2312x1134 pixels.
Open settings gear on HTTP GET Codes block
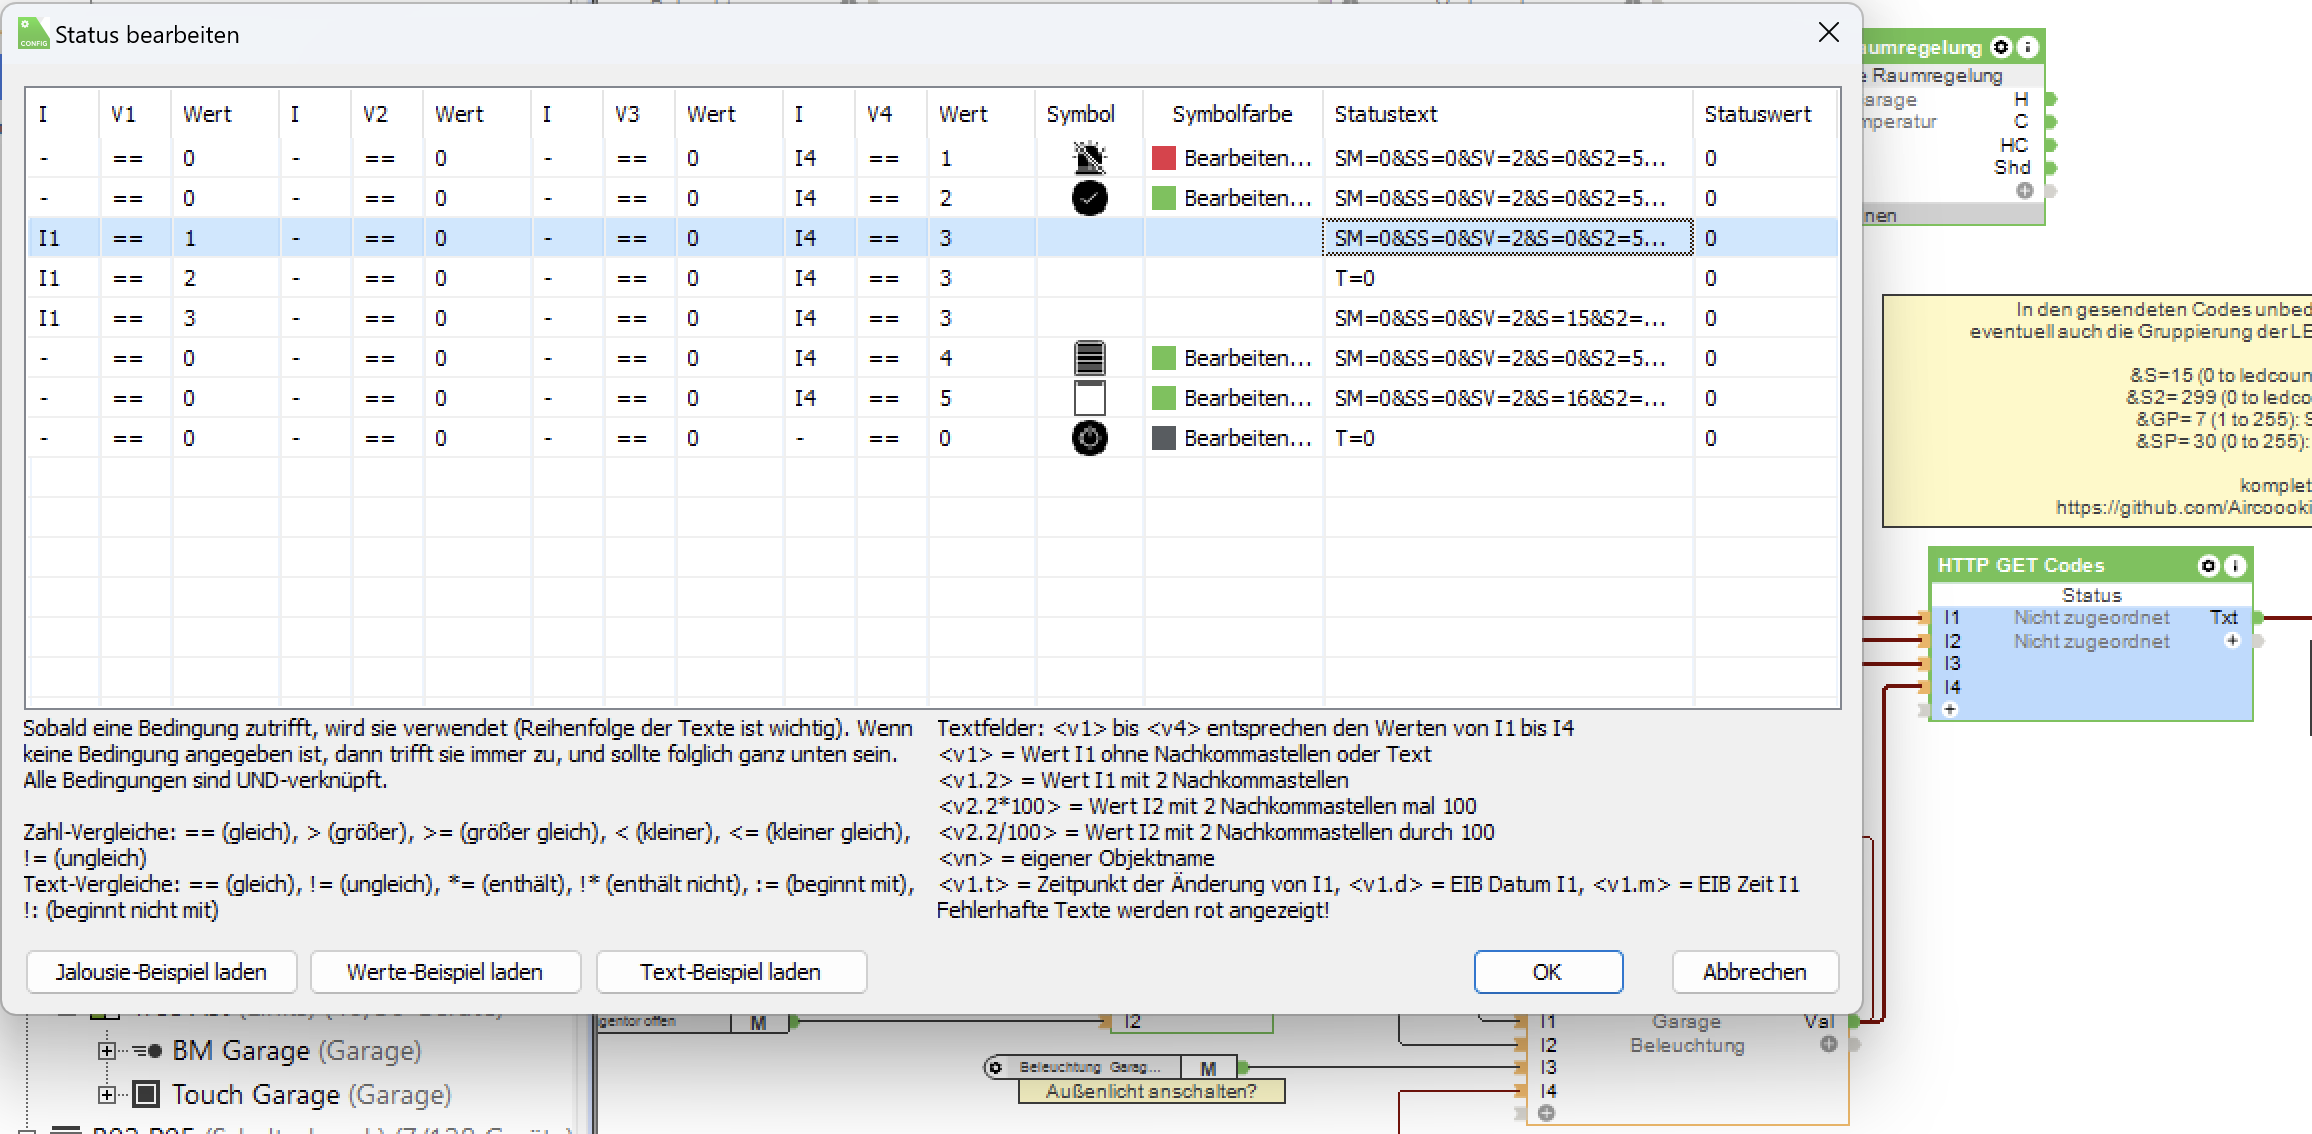click(x=2208, y=566)
